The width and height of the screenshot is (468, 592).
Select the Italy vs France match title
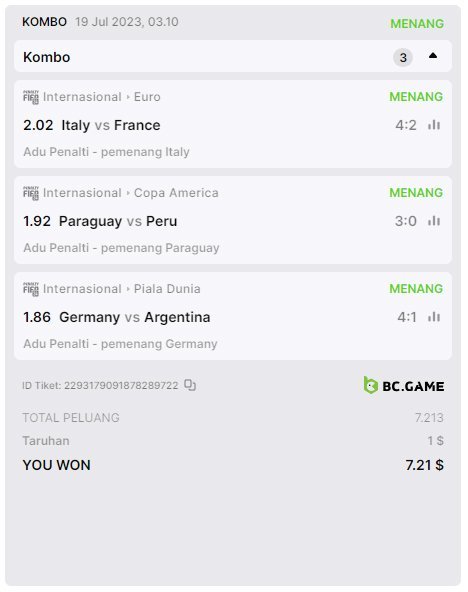pyautogui.click(x=111, y=125)
